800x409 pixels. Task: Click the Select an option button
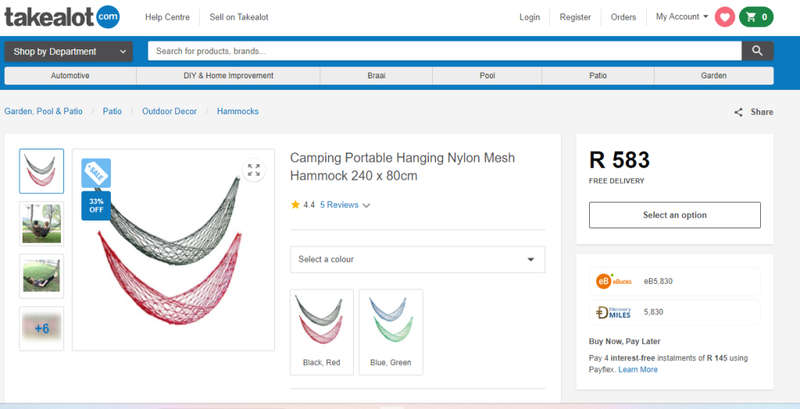pyautogui.click(x=674, y=215)
